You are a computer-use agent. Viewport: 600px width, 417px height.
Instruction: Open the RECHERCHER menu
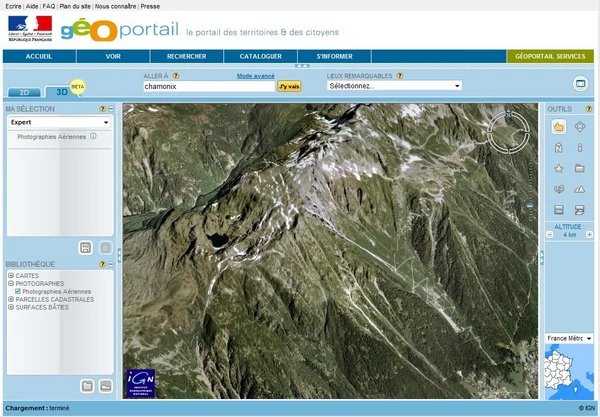(x=187, y=56)
